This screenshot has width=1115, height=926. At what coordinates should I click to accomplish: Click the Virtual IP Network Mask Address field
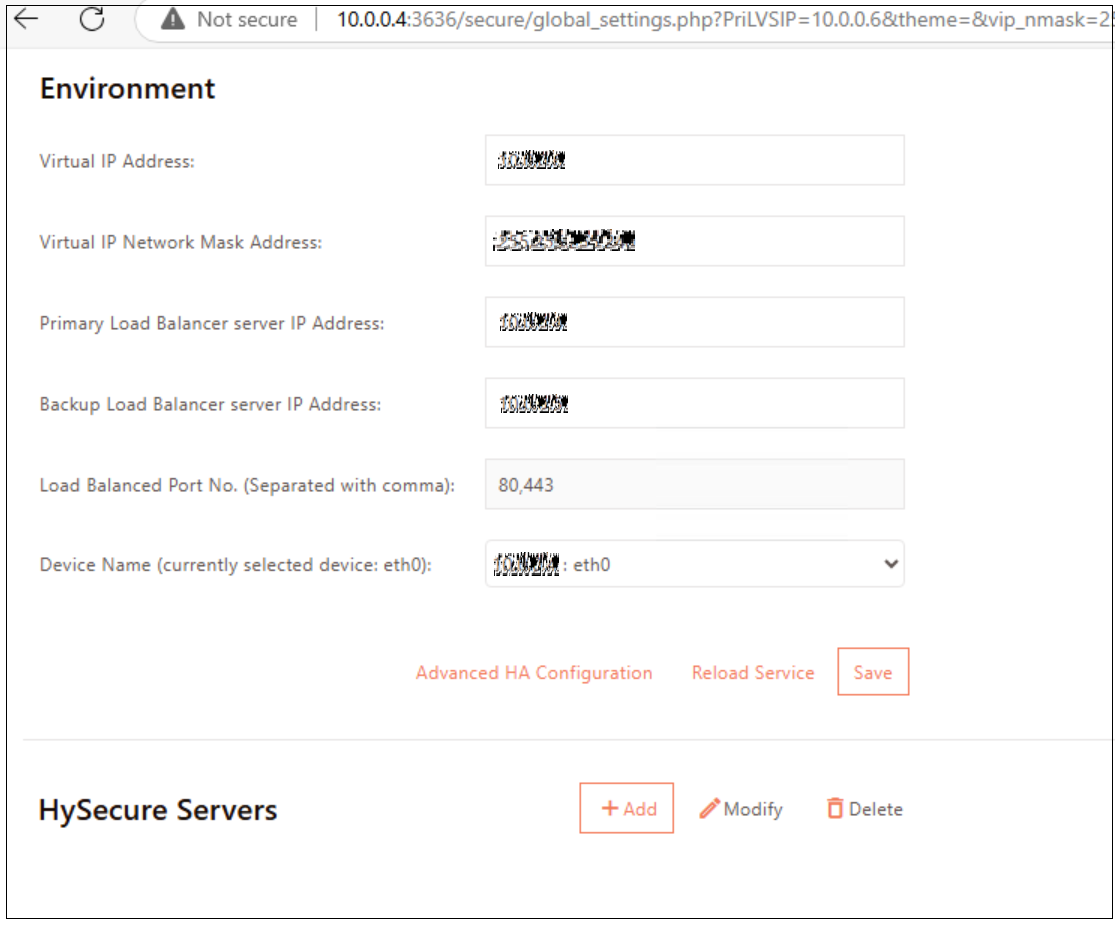click(694, 241)
